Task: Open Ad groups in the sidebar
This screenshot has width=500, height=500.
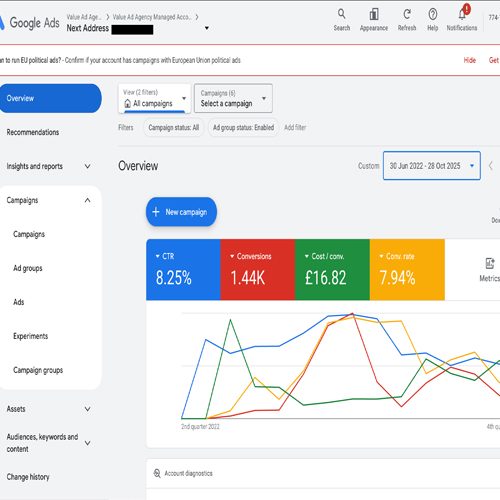Action: (28, 268)
